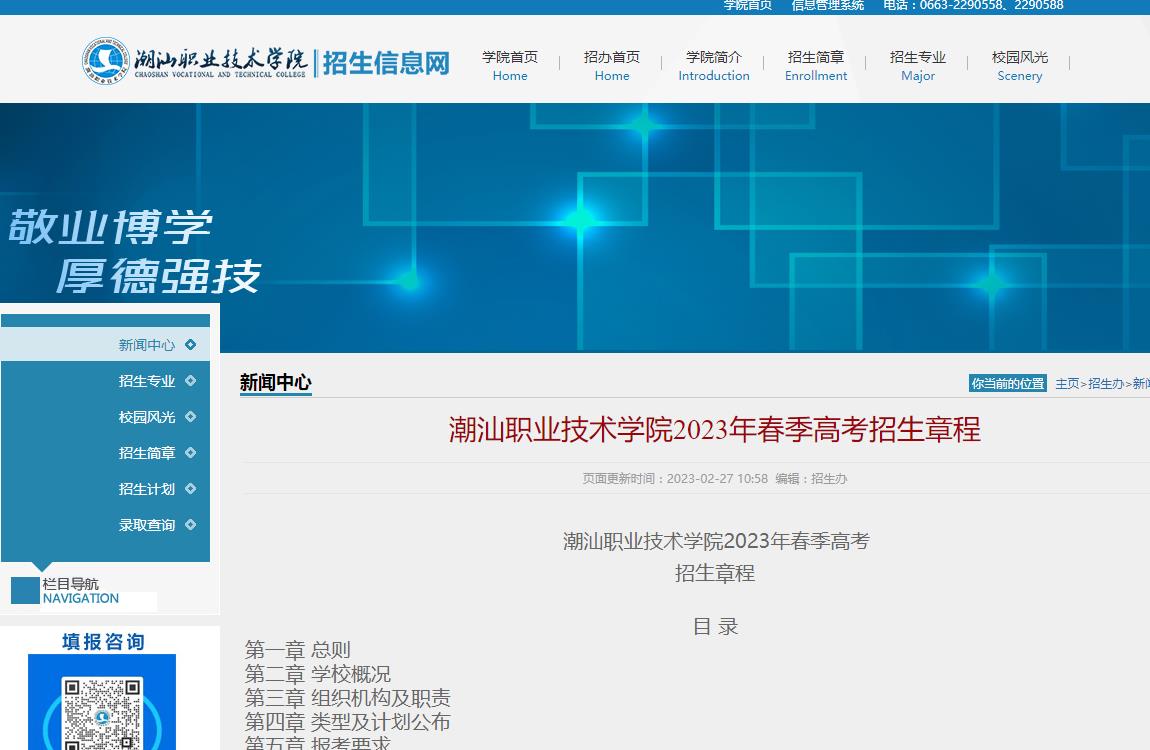Click 主页 in the breadcrumb
This screenshot has height=750, width=1150.
click(x=1067, y=383)
